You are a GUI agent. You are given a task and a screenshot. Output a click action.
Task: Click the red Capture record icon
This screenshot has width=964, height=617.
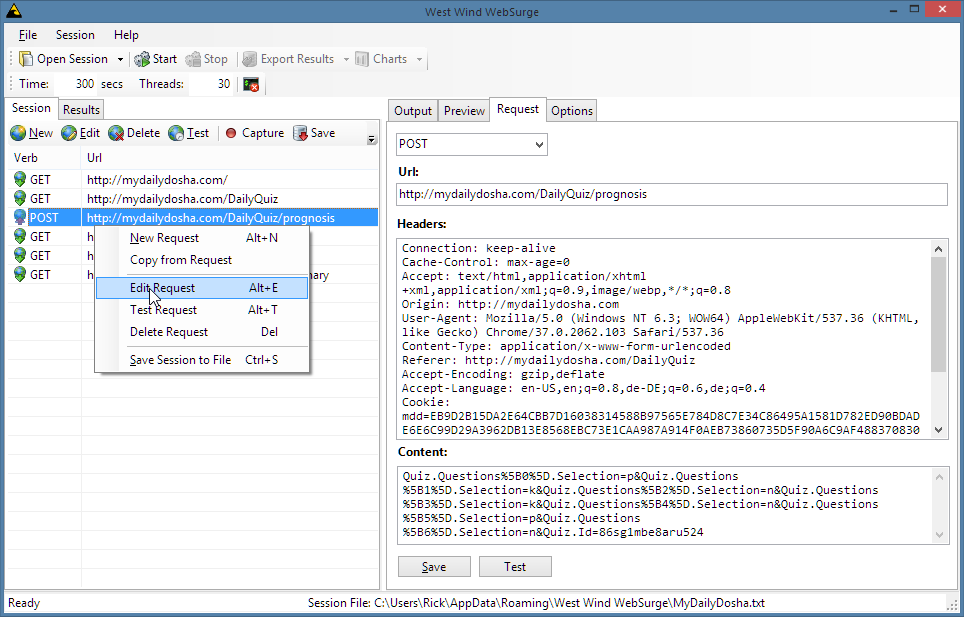pos(231,133)
